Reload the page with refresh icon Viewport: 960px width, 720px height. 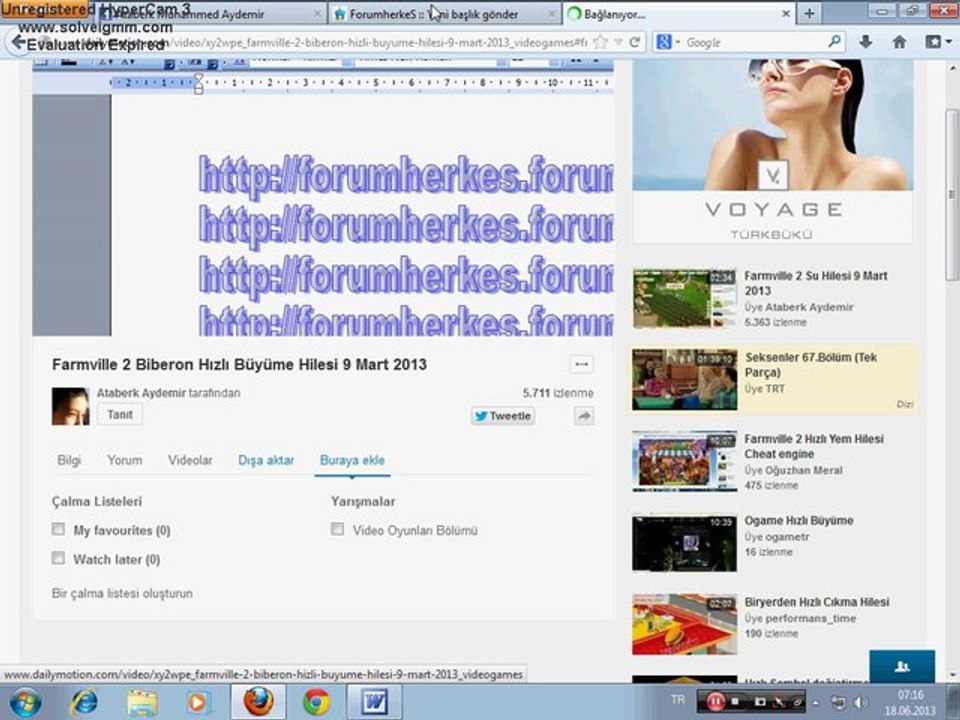[635, 42]
